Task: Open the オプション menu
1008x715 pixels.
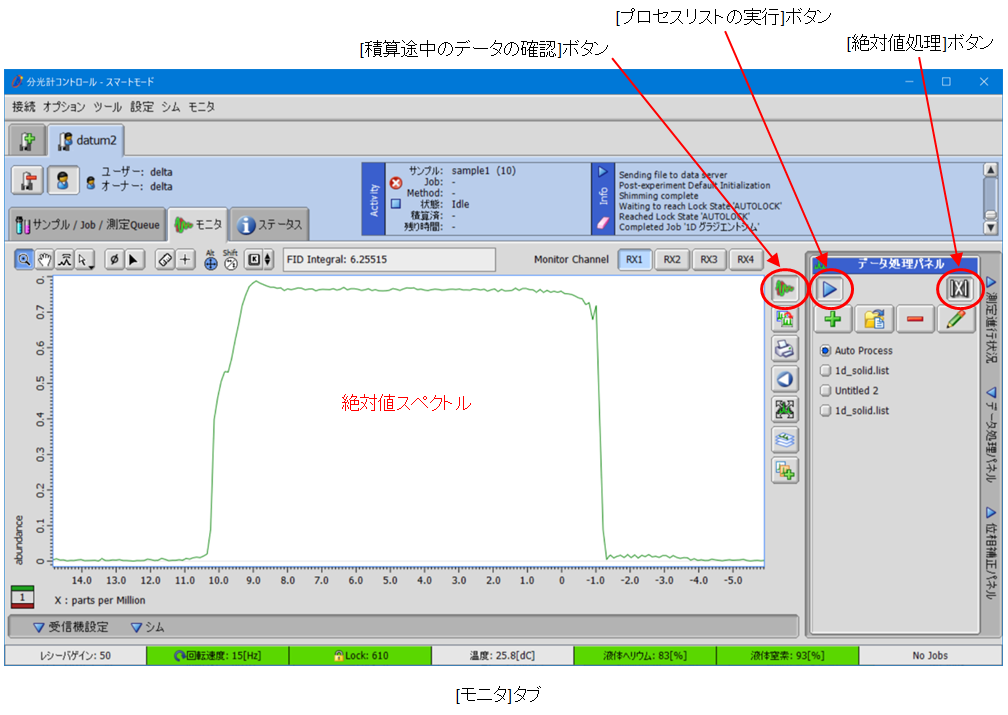Action: 64,106
